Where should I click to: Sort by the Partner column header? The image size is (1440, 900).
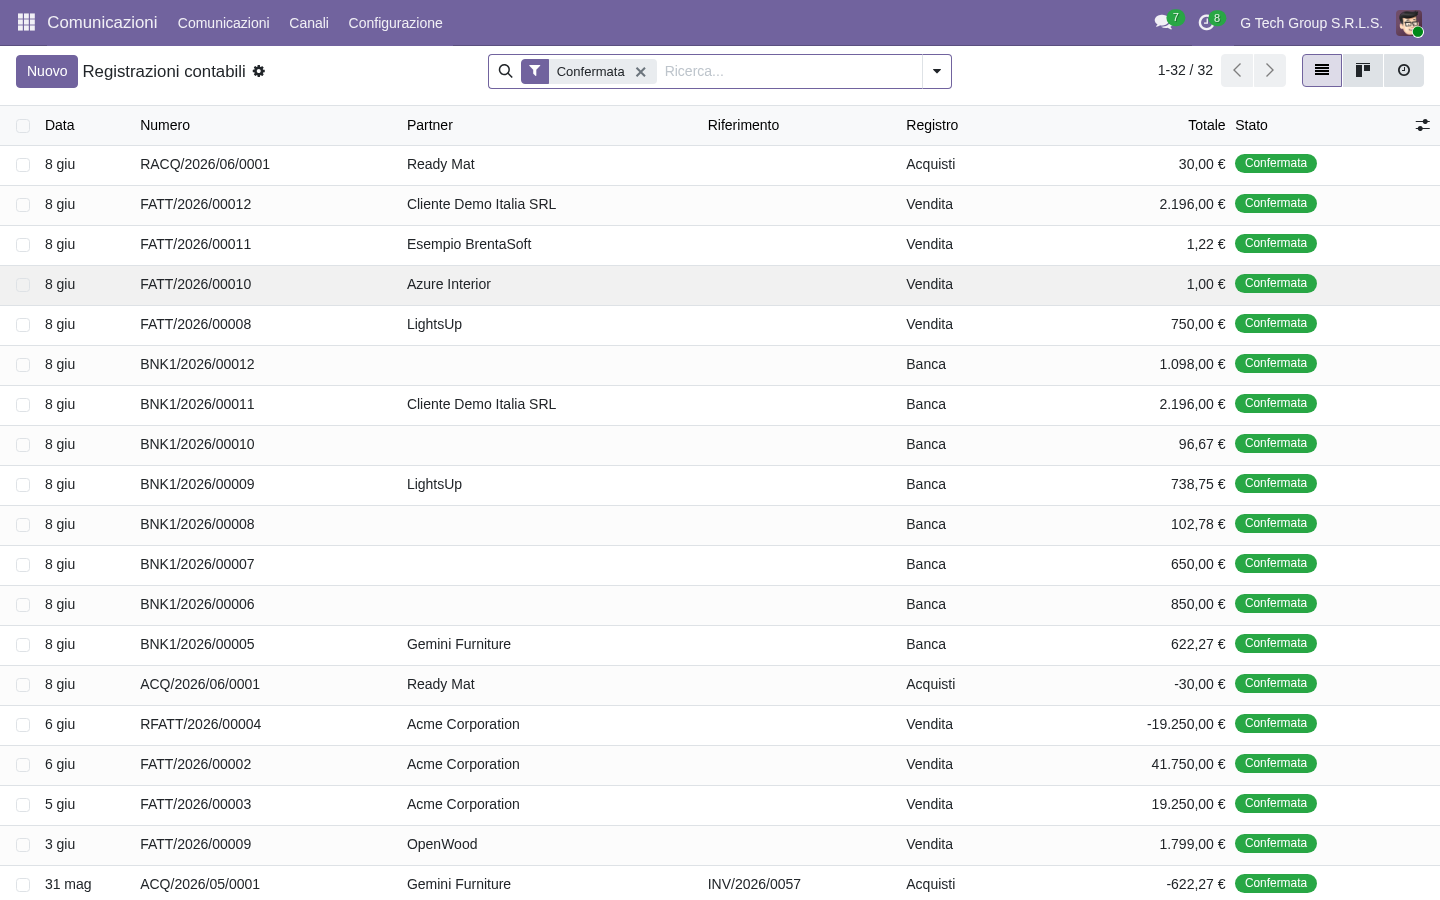coord(430,125)
